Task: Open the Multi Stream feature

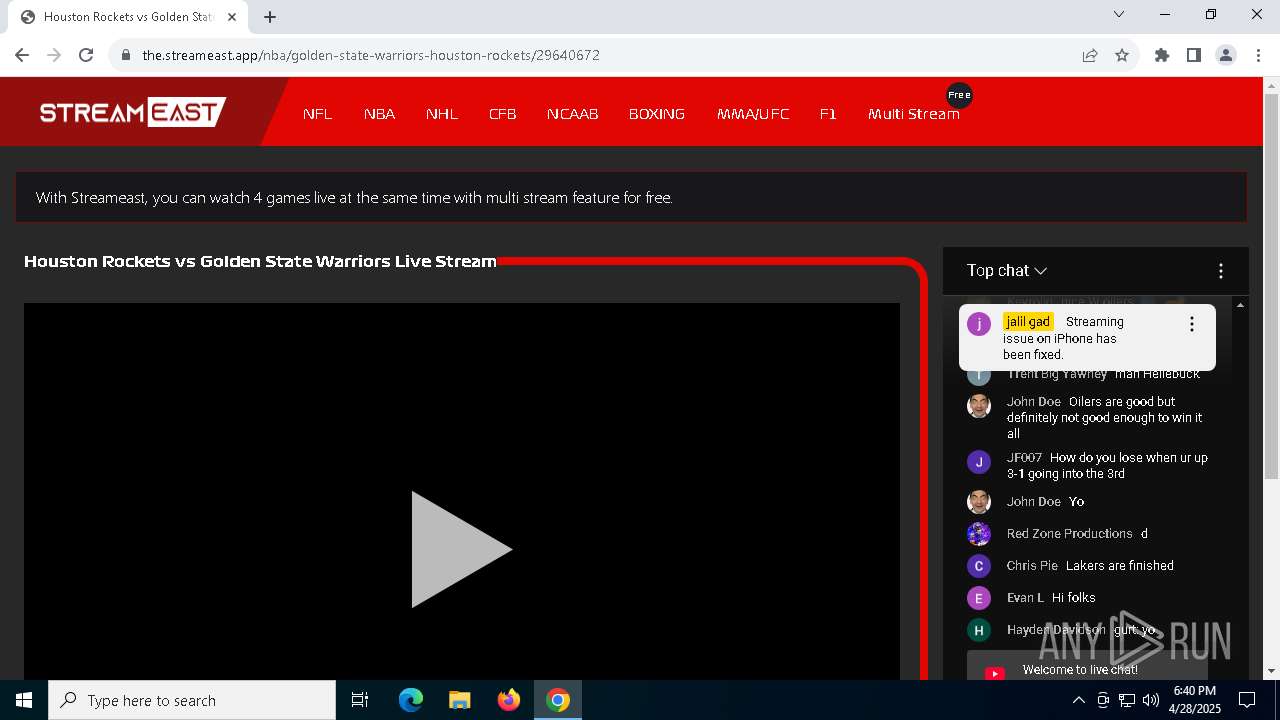Action: pyautogui.click(x=913, y=114)
